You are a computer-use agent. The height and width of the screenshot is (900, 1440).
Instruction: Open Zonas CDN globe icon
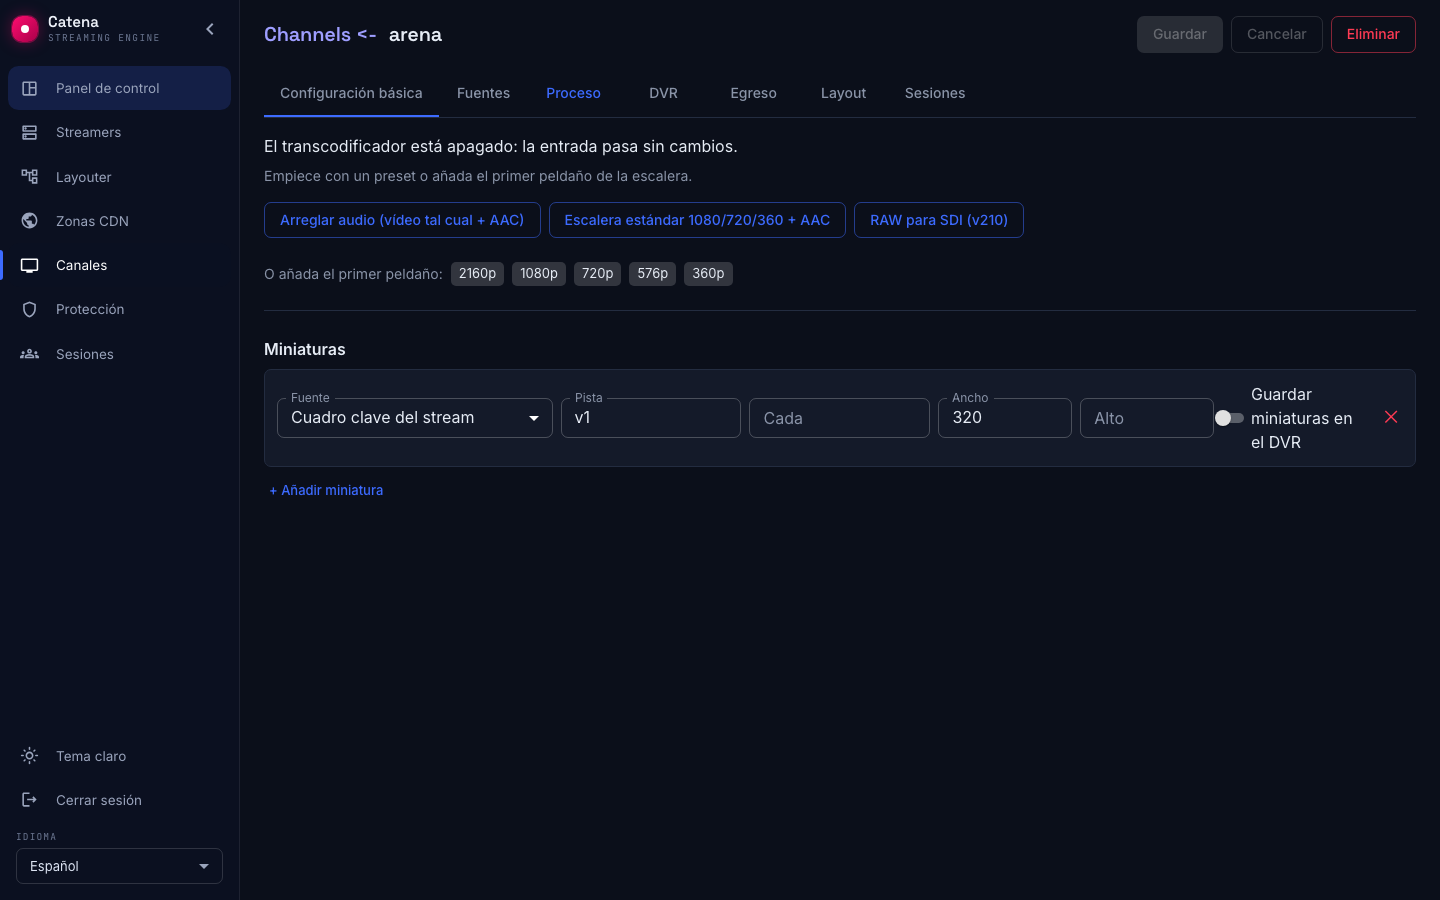pos(30,221)
